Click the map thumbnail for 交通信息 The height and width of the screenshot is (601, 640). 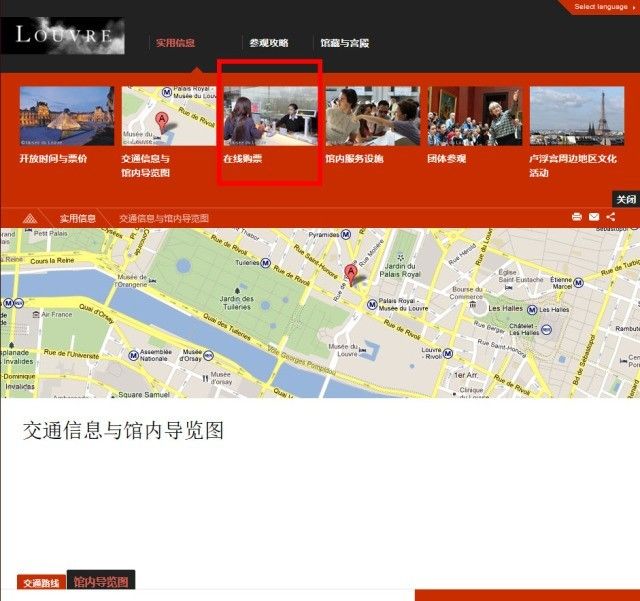169,116
